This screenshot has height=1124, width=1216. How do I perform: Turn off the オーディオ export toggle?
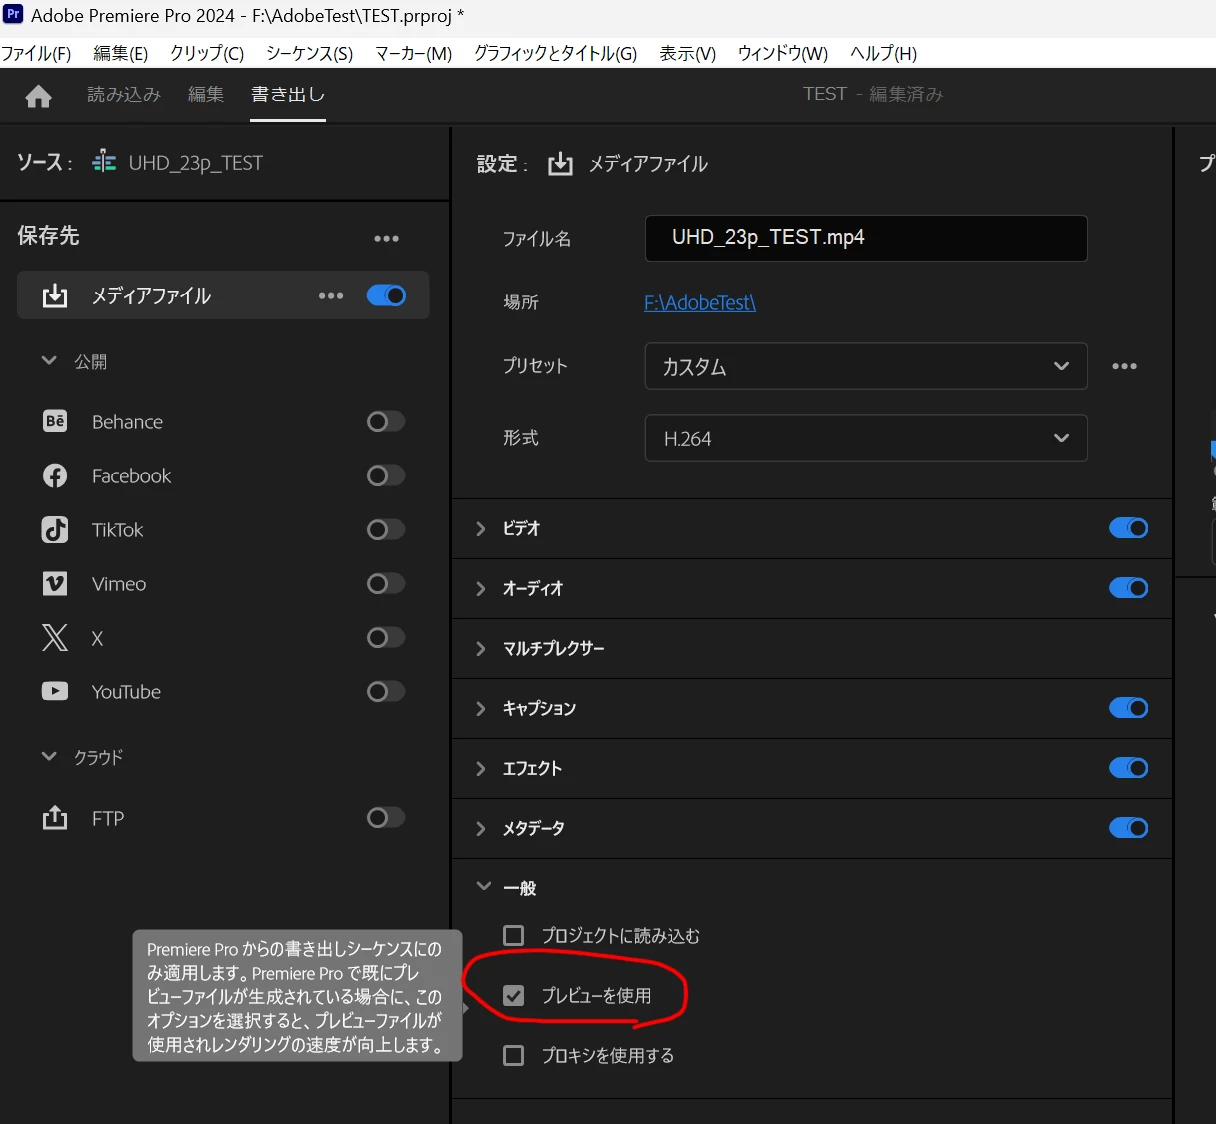coord(1128,588)
